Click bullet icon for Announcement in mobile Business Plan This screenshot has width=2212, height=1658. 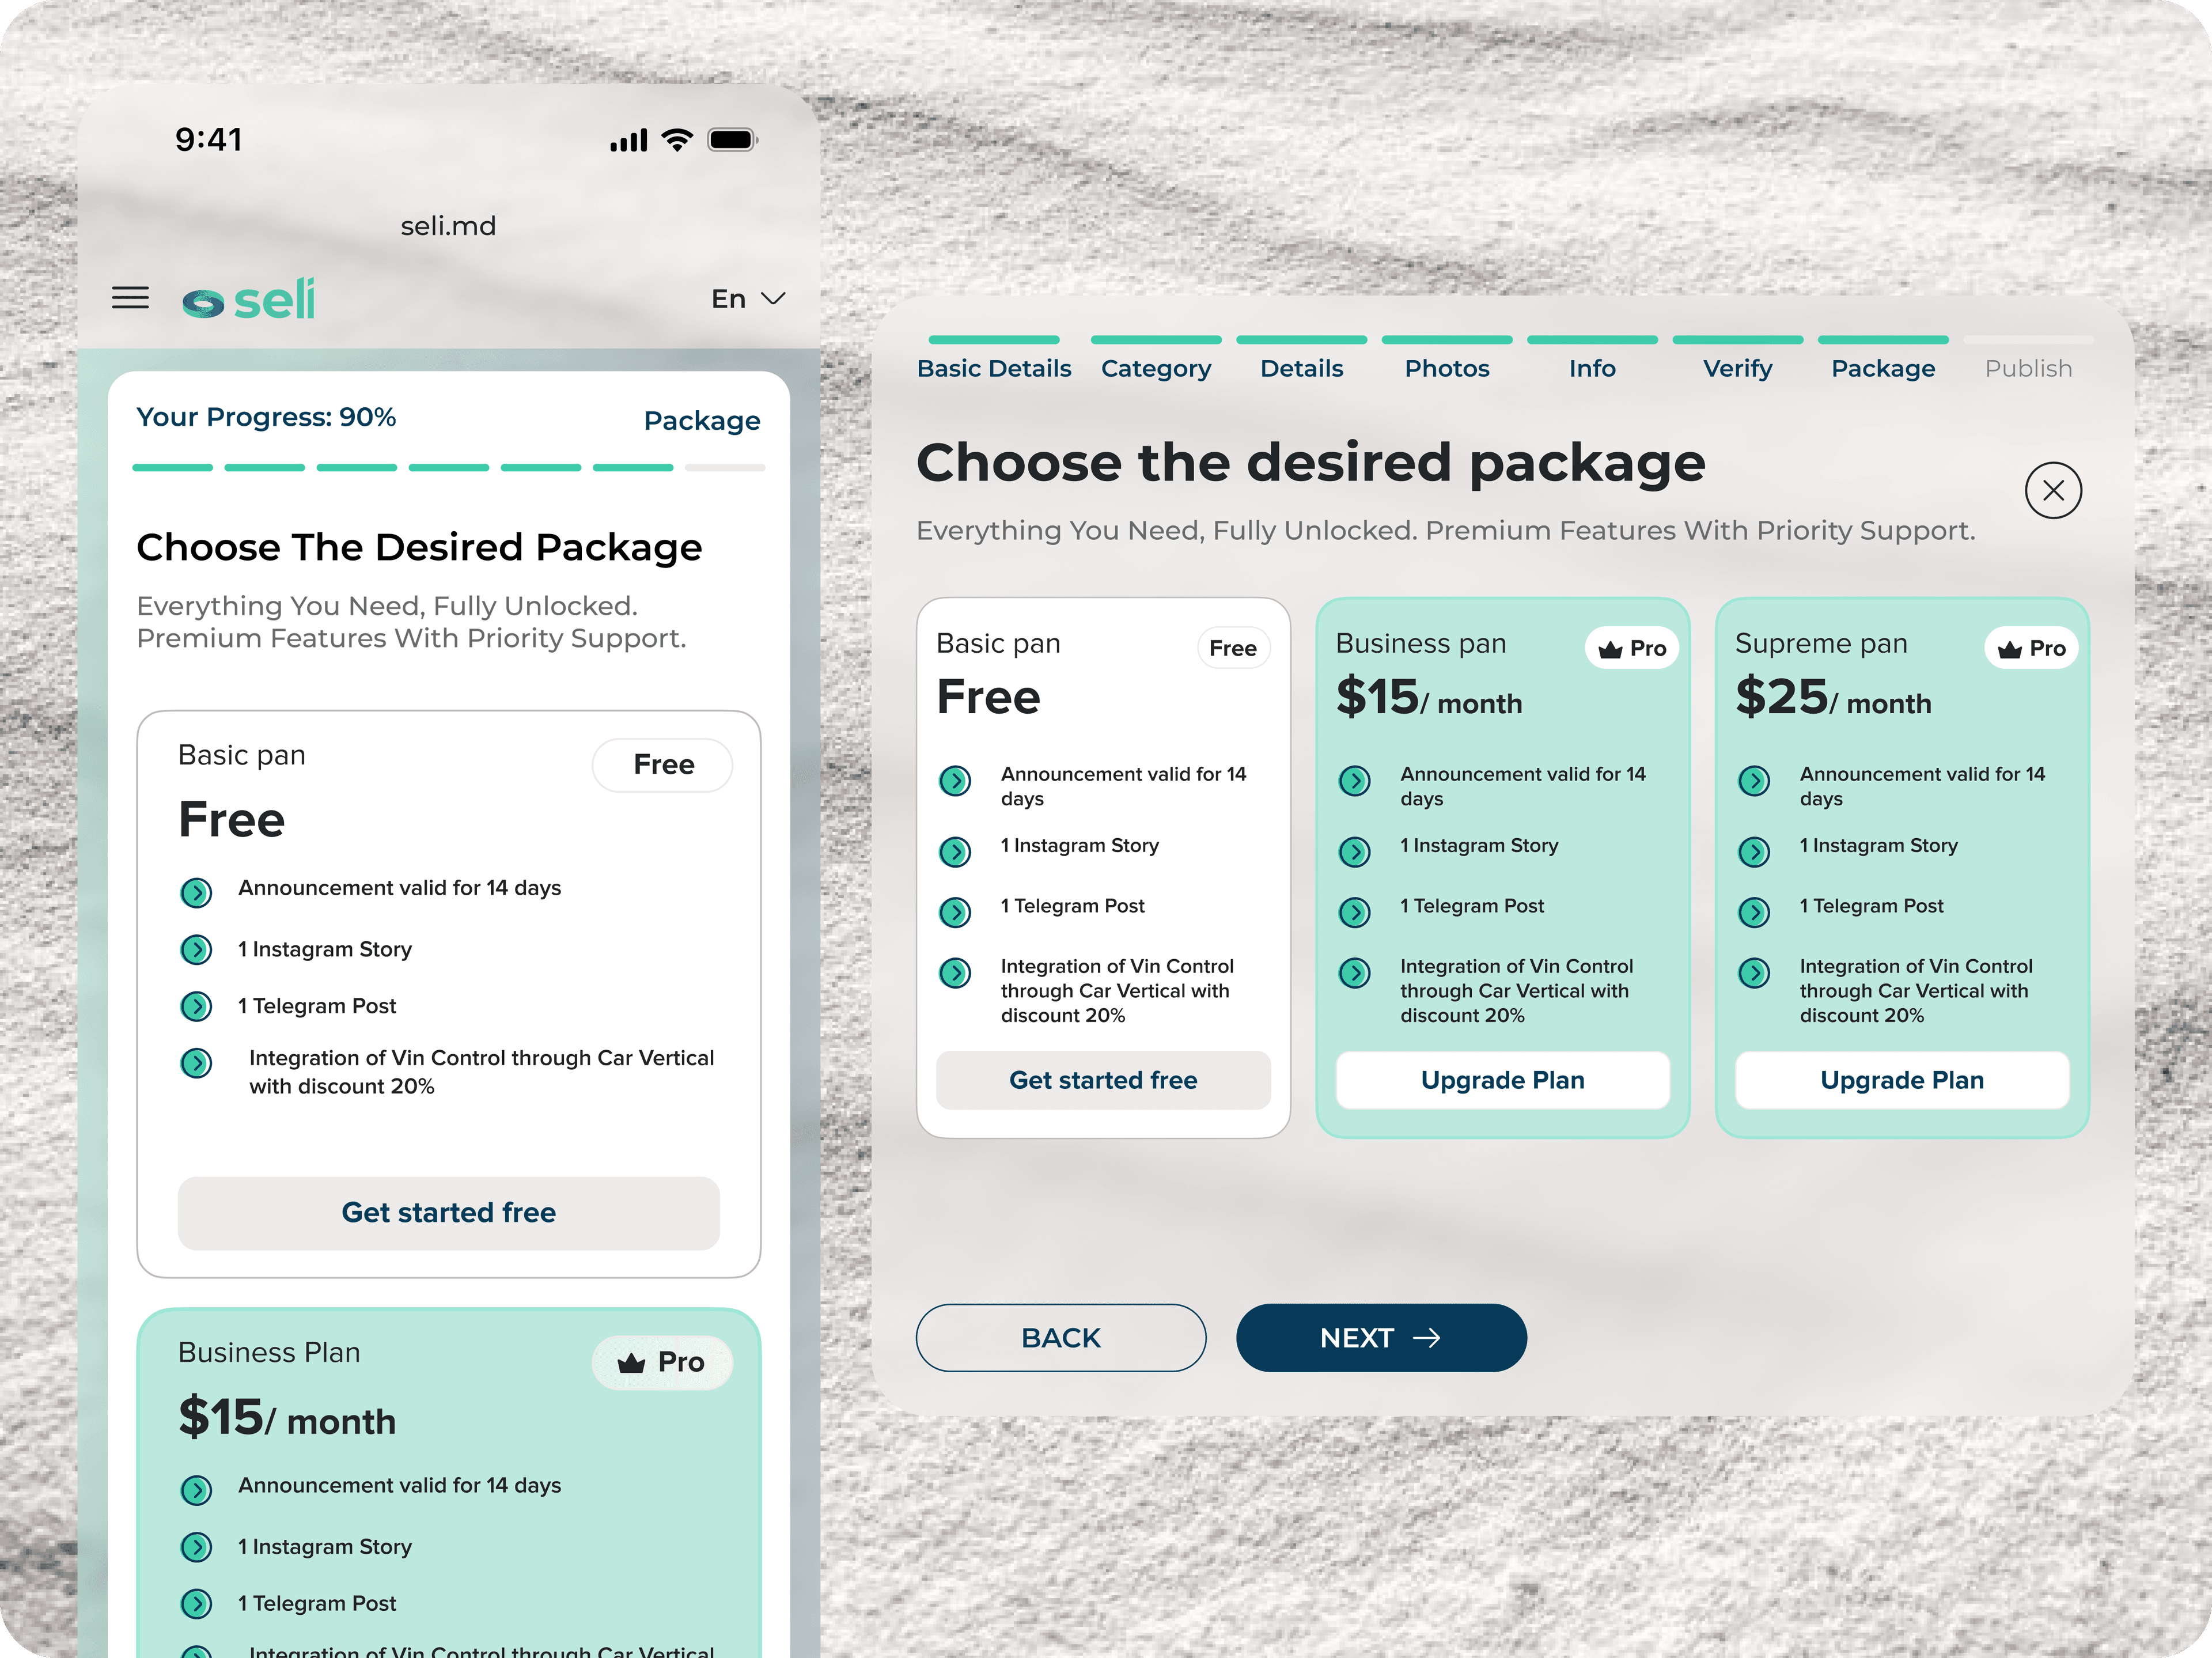[x=196, y=1490]
